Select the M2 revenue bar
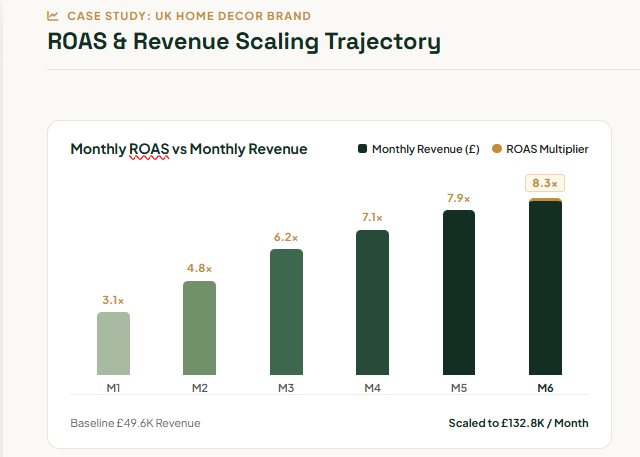Image resolution: width=640 pixels, height=457 pixels. coord(200,328)
